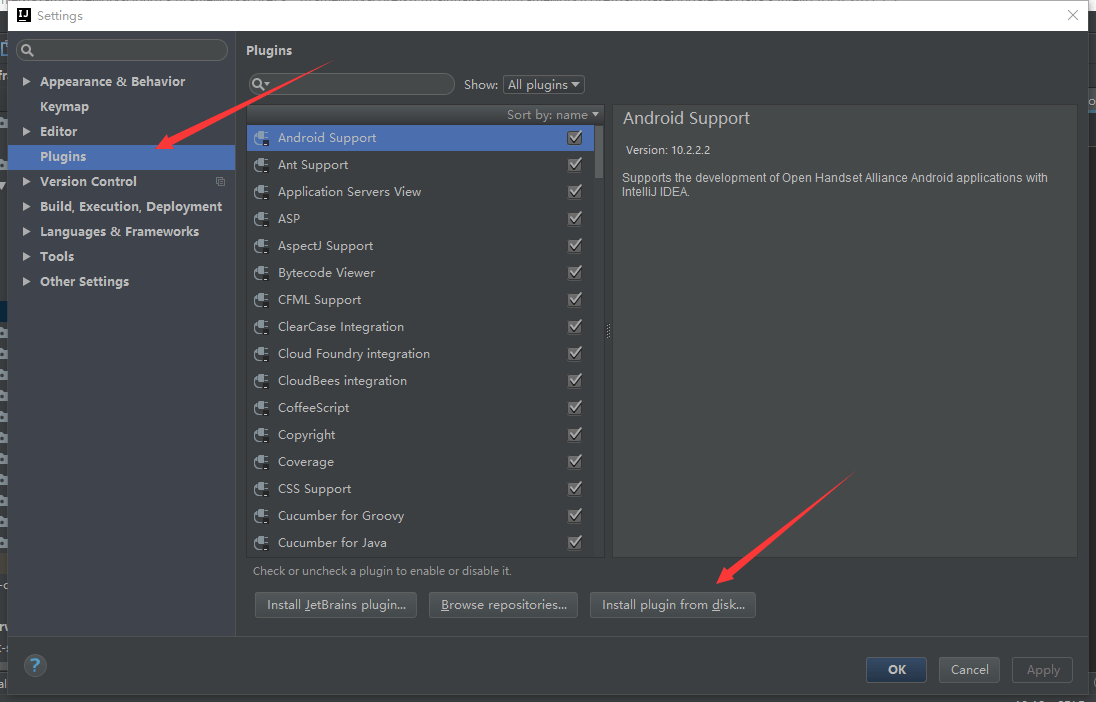Expand the Build, Execution, Deployment arrow

click(27, 207)
